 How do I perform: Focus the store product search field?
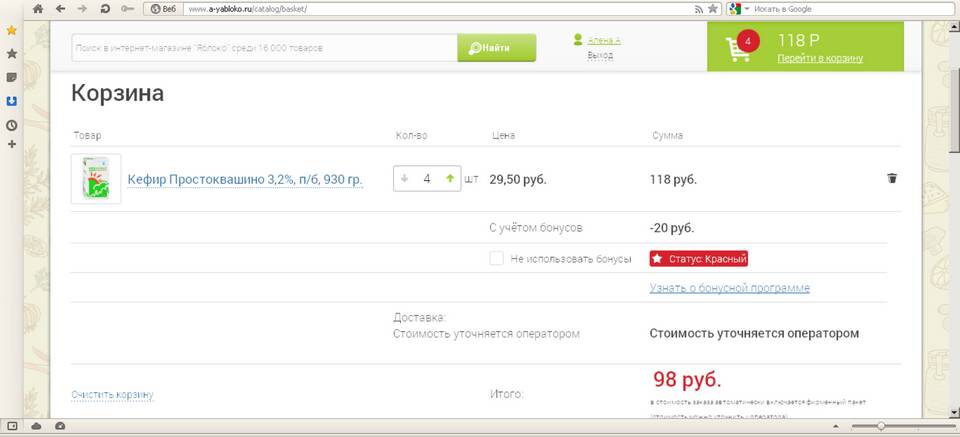click(264, 48)
